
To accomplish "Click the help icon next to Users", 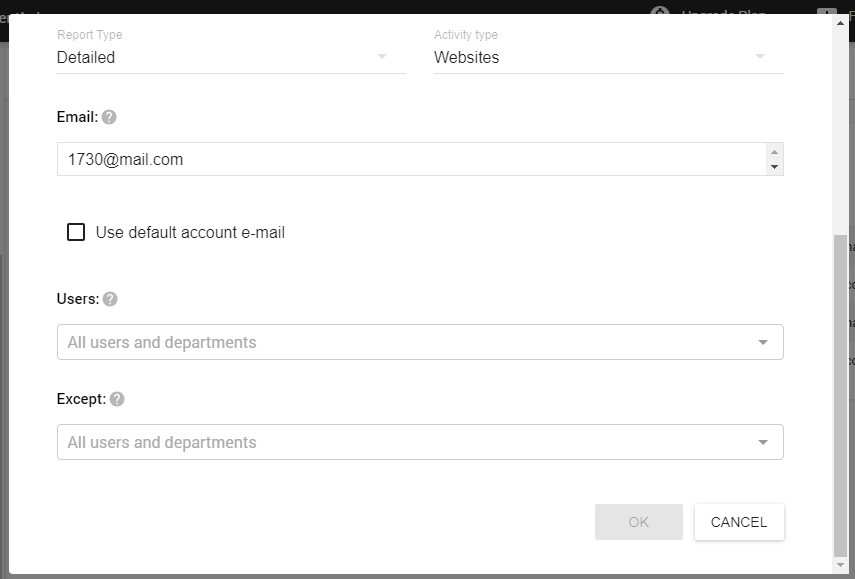I will (x=110, y=299).
